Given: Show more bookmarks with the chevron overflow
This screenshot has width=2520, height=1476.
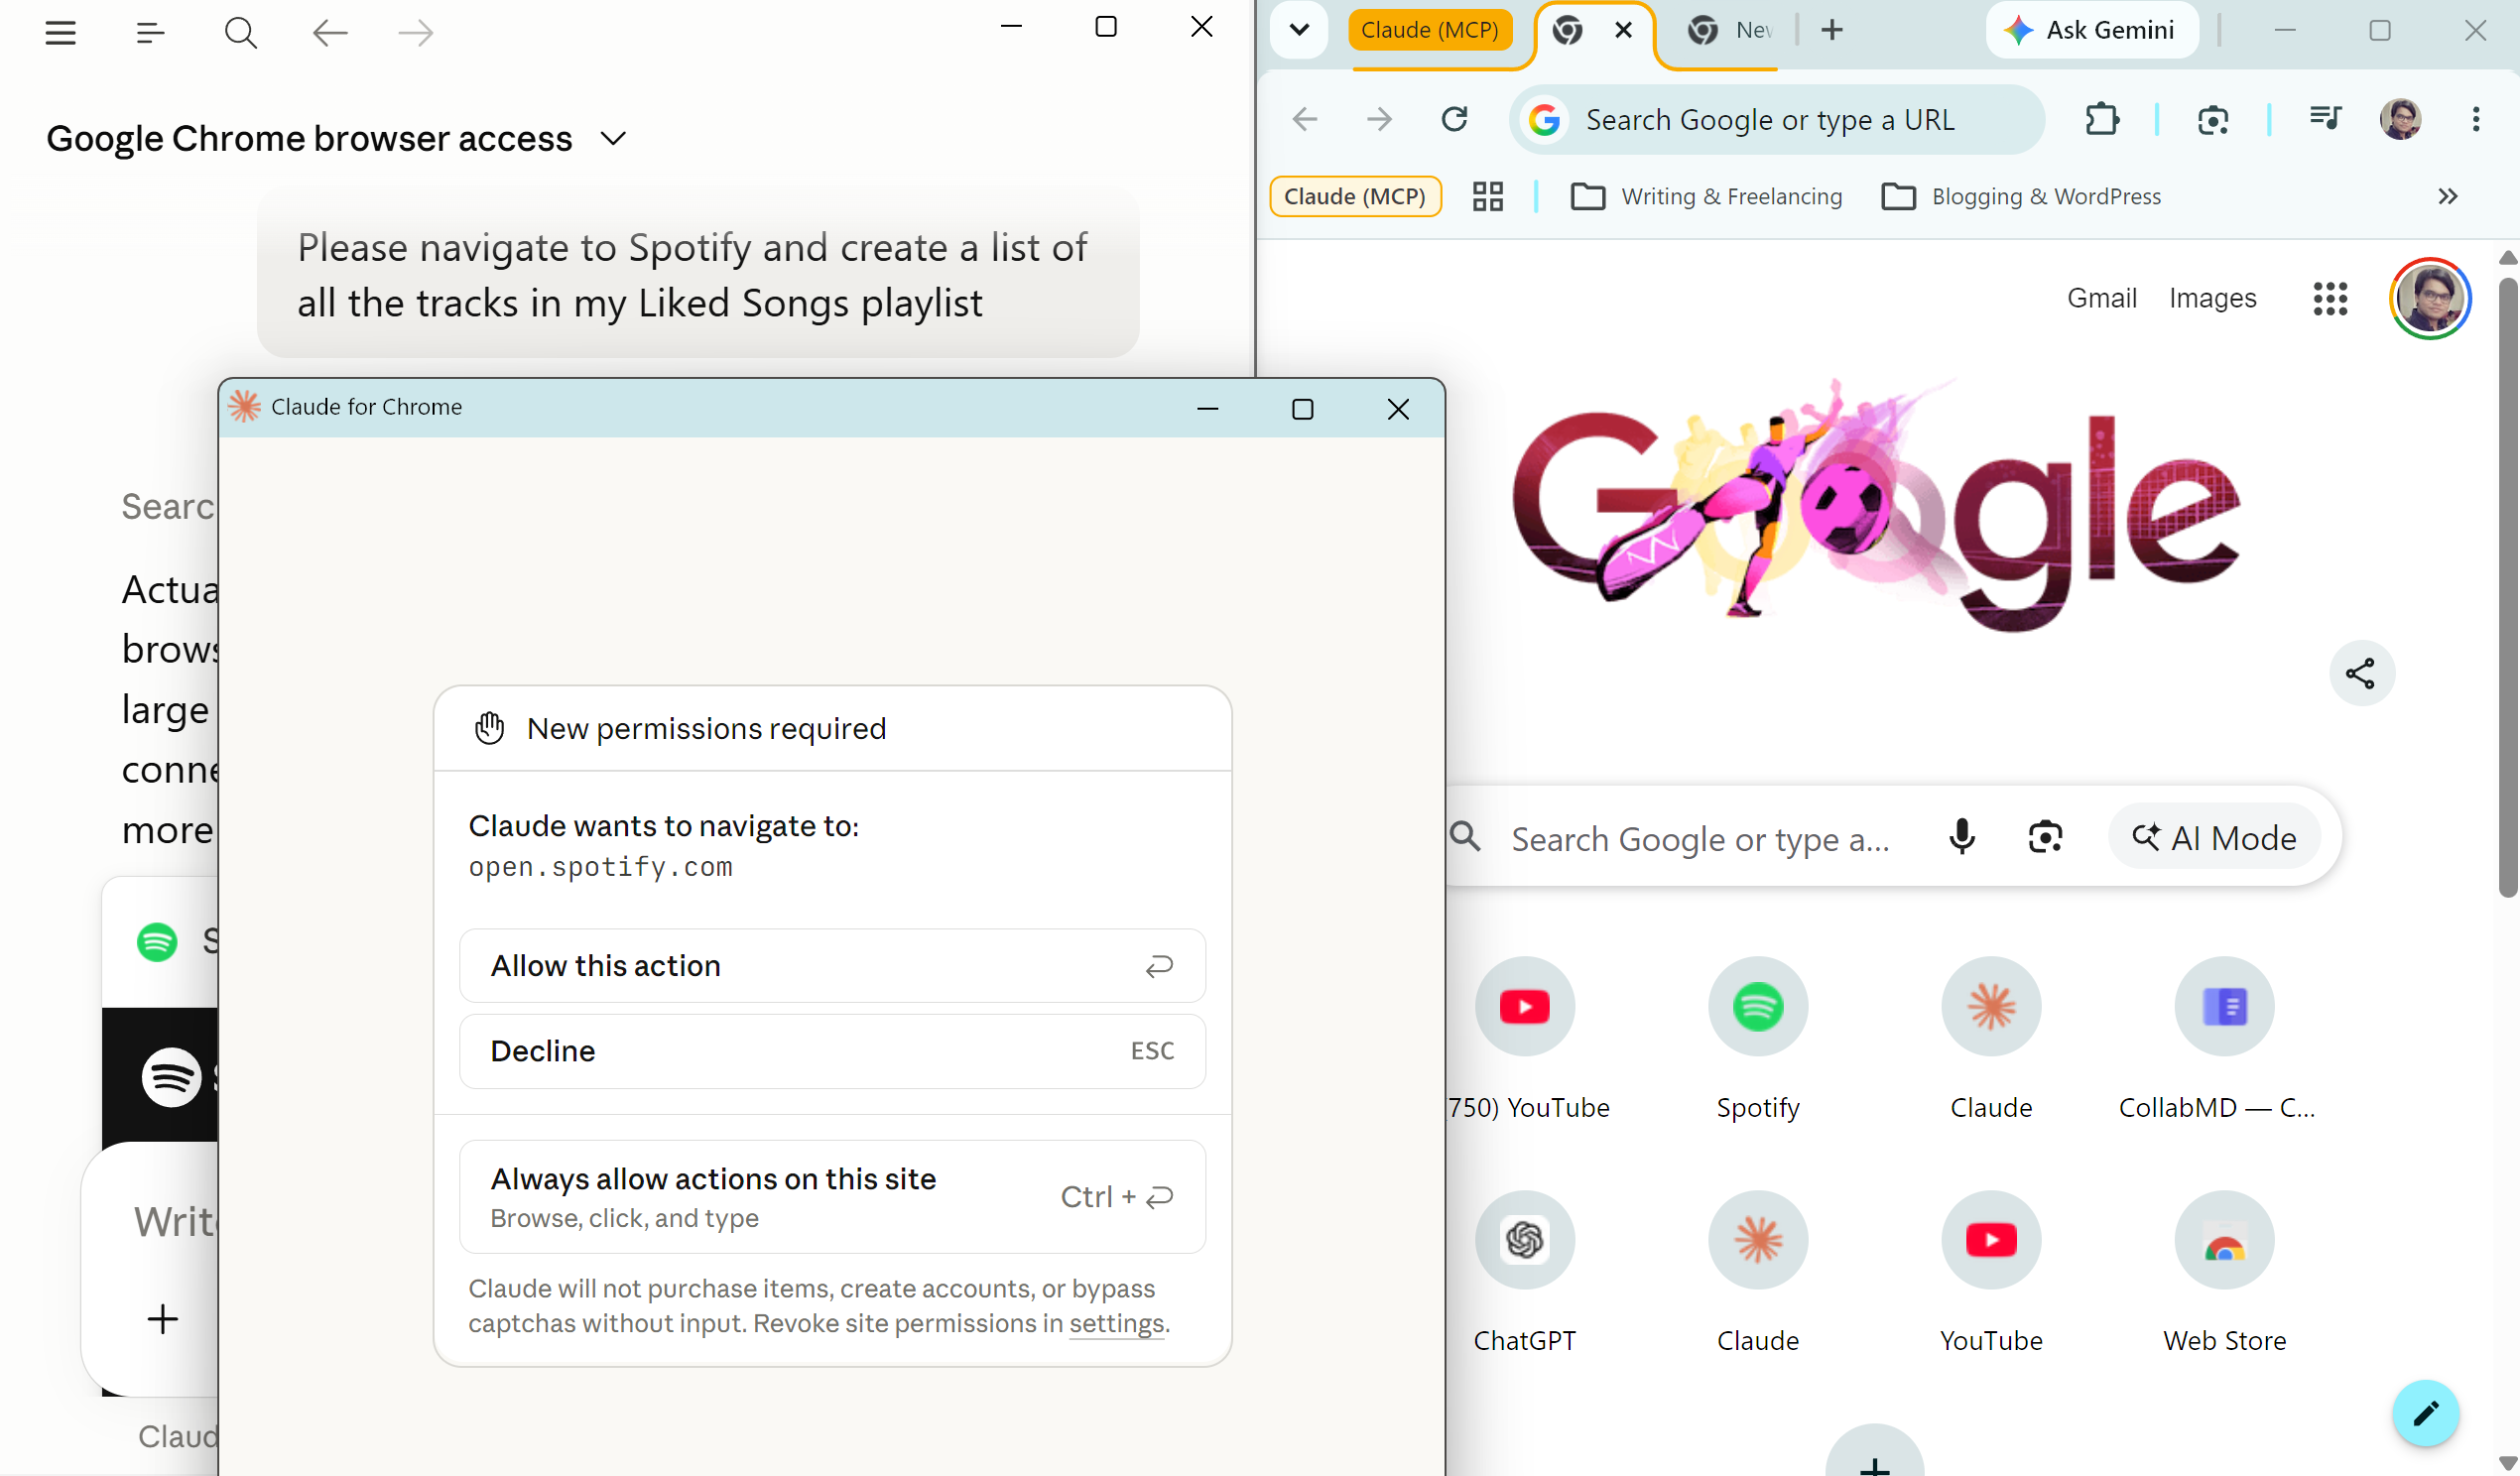Looking at the screenshot, I should [x=2447, y=196].
